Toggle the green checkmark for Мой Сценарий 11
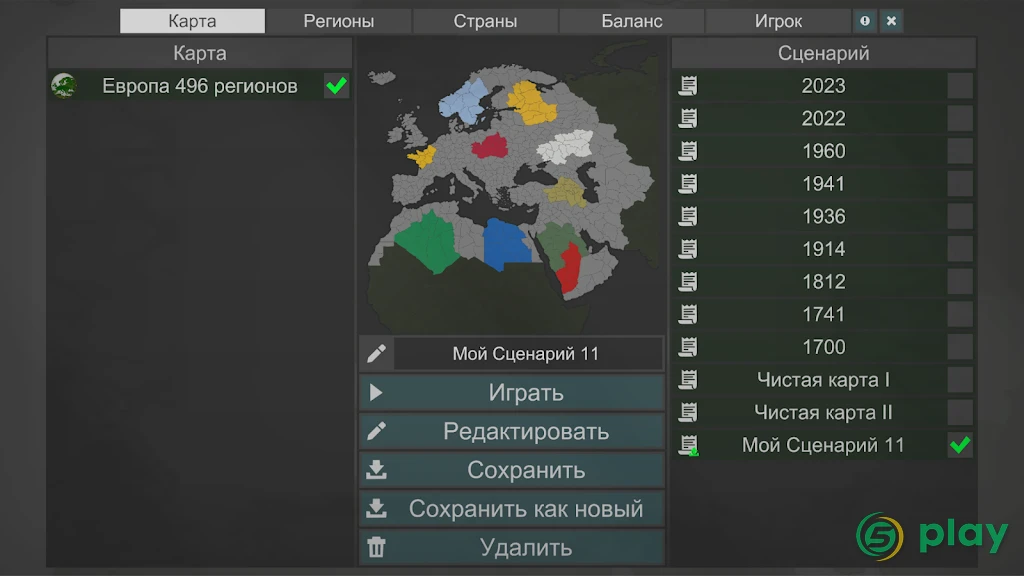 pyautogui.click(x=960, y=445)
